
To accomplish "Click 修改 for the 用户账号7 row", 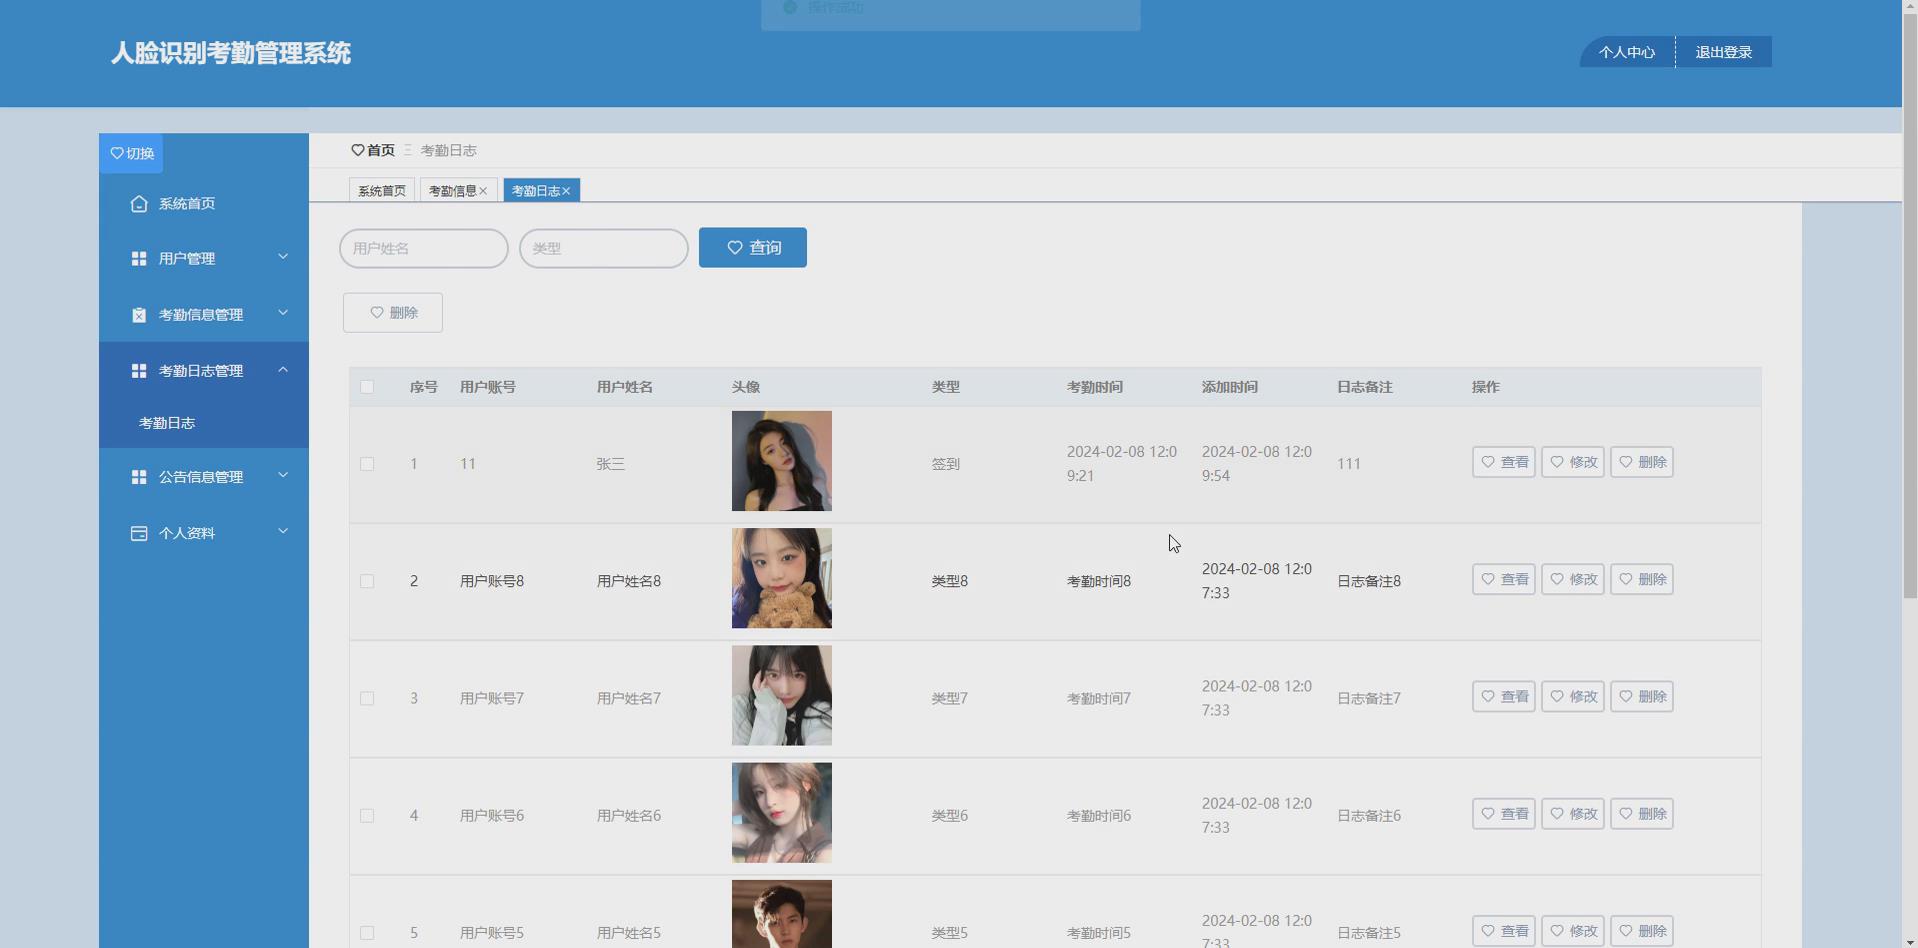I will point(1573,696).
